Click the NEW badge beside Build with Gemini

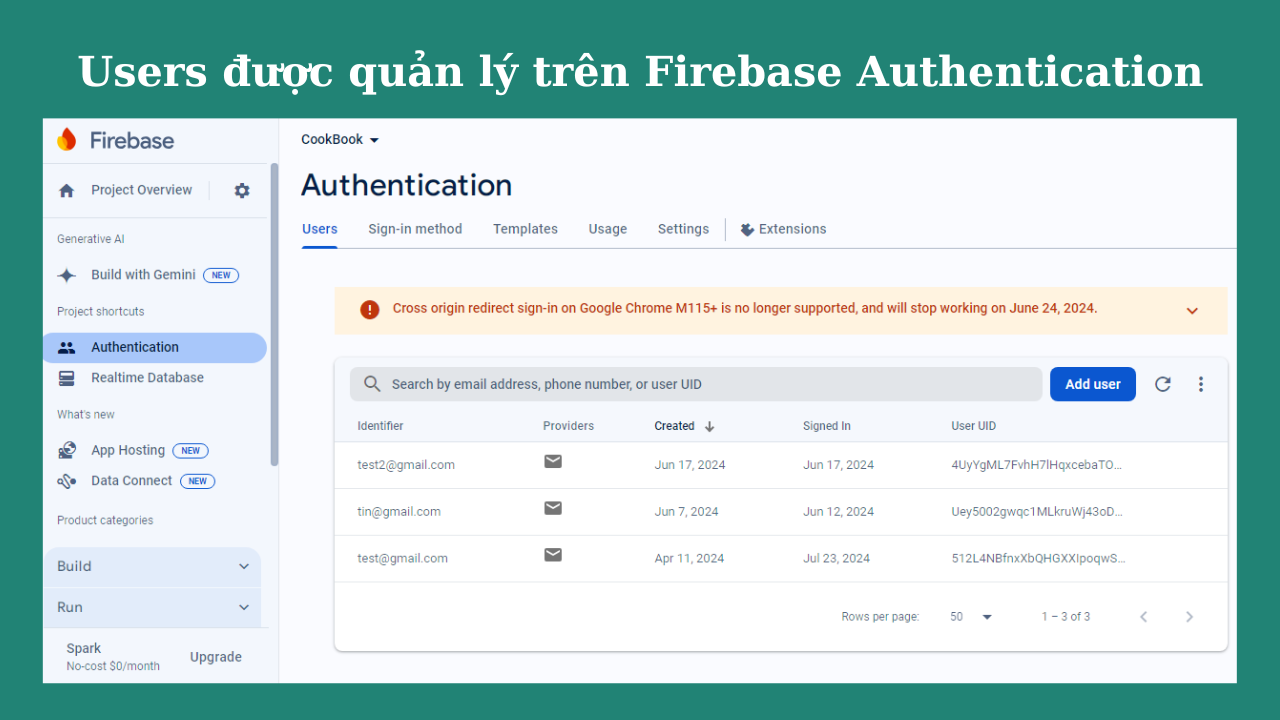tap(221, 275)
